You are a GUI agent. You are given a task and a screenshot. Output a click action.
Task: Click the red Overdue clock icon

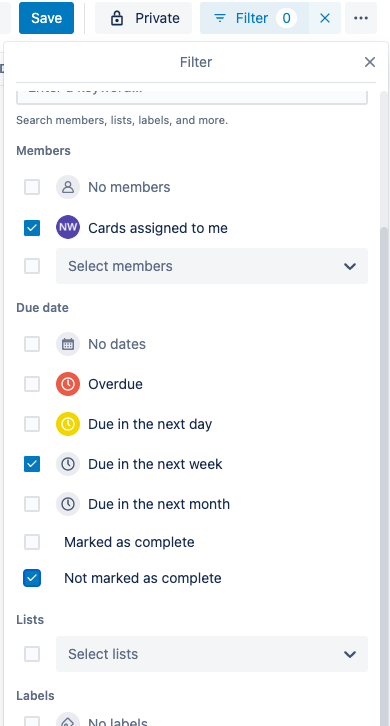(x=68, y=384)
